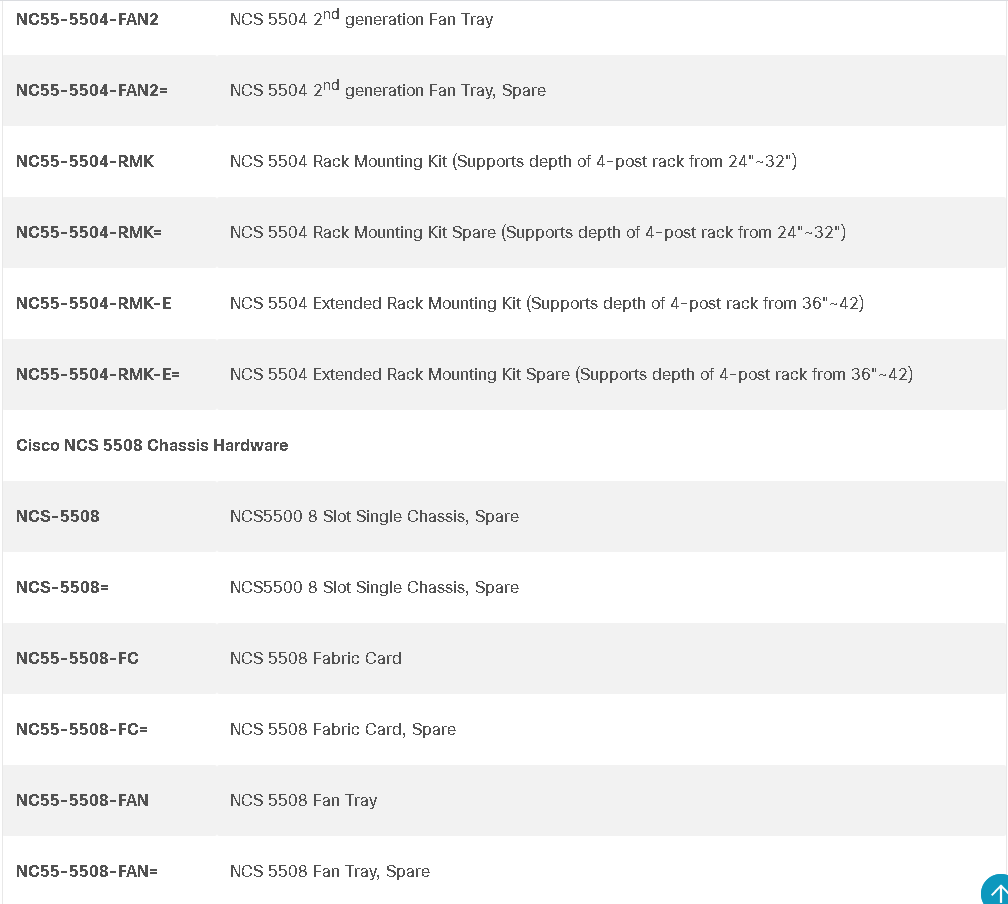Click the back-to-top arrow icon
Screen dimensions: 1008x904
996,890
